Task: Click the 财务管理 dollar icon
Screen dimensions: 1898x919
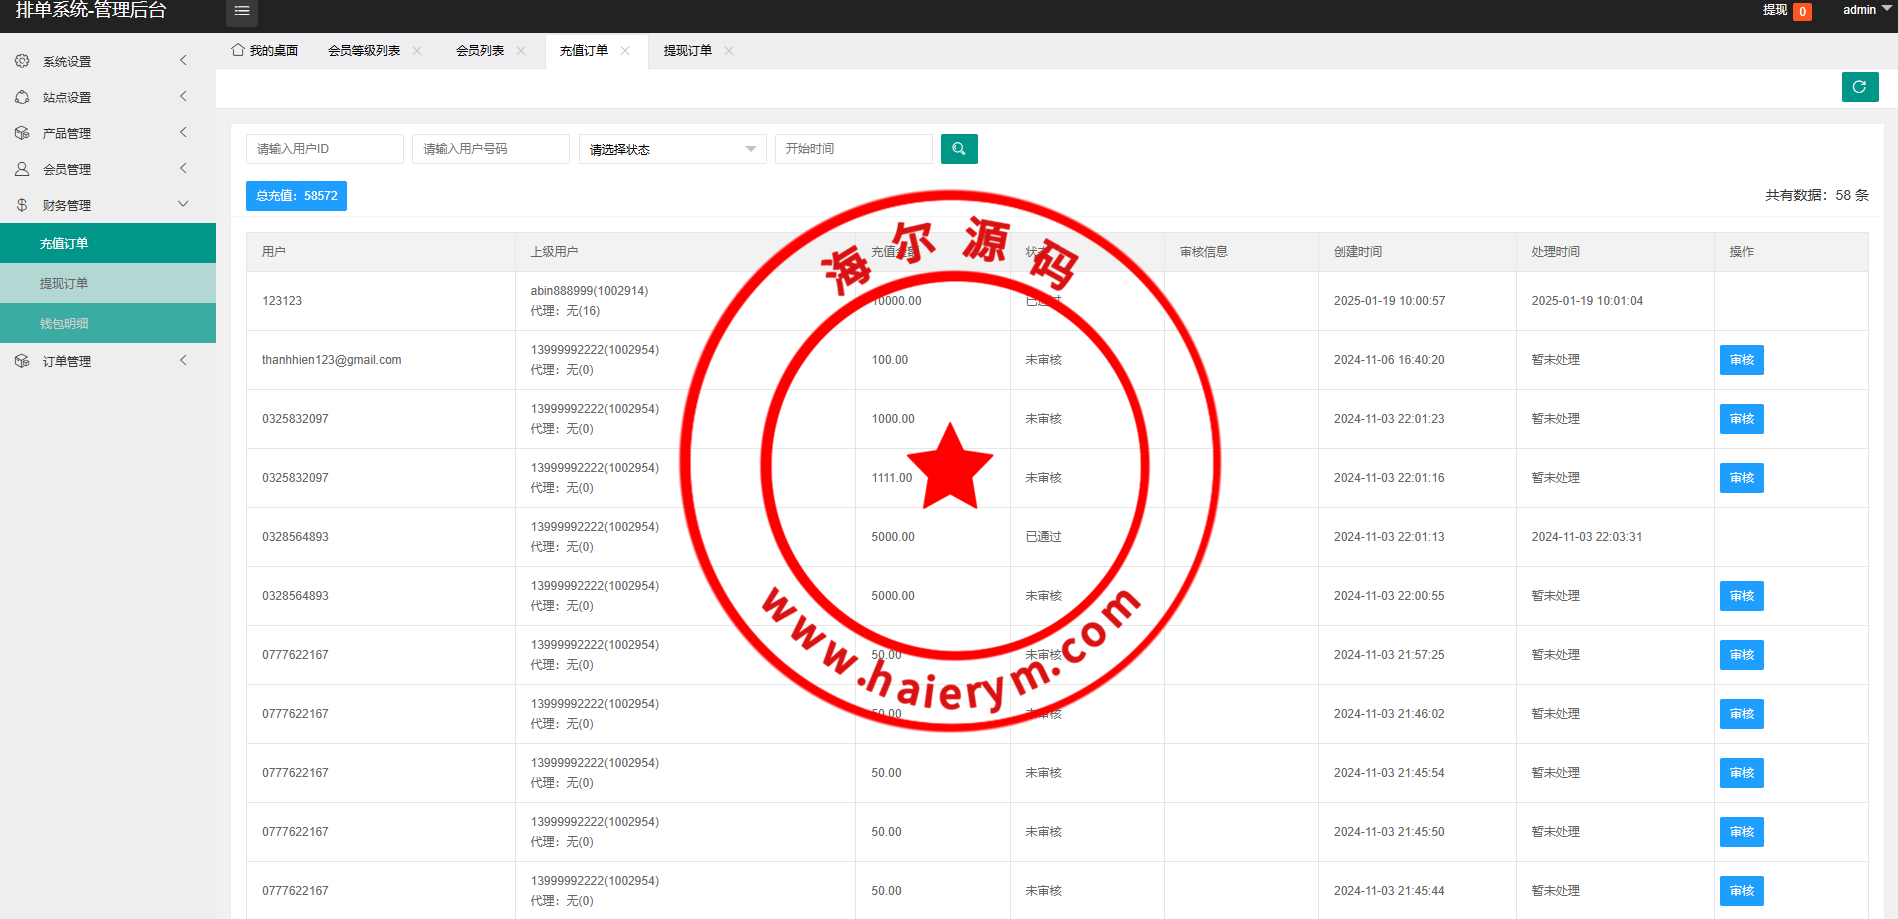Action: tap(22, 205)
